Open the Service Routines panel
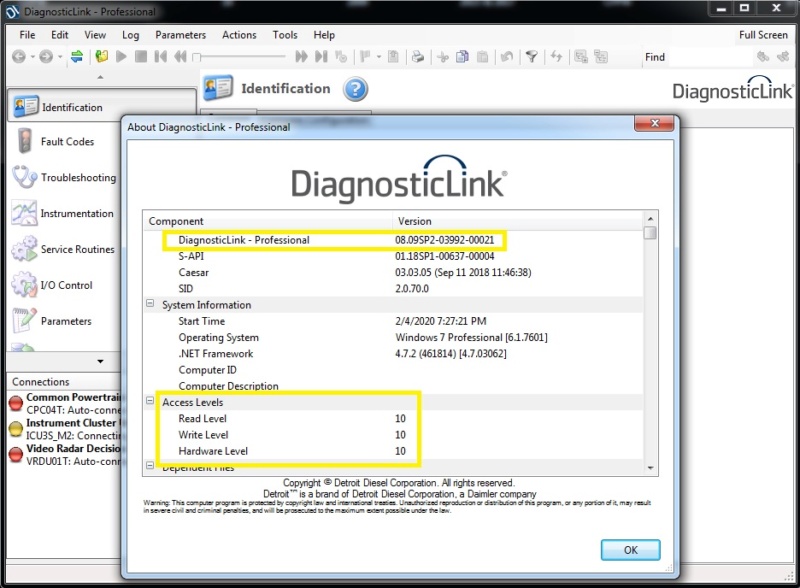 (x=63, y=249)
